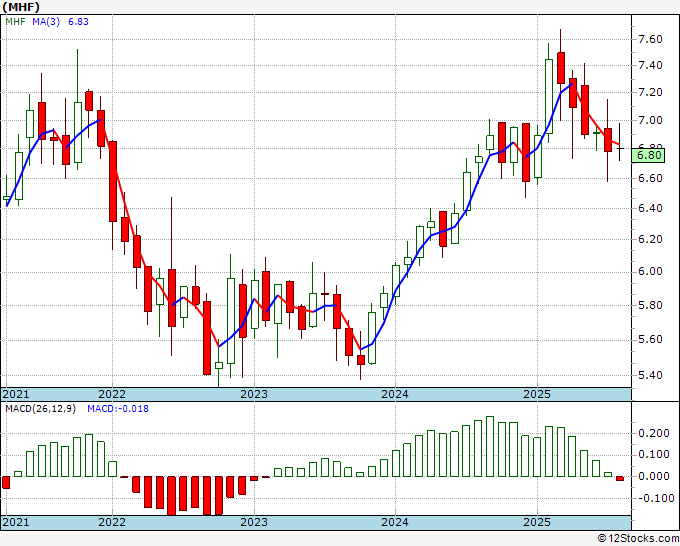Click the first red MACD bar at 2021

tap(6, 483)
